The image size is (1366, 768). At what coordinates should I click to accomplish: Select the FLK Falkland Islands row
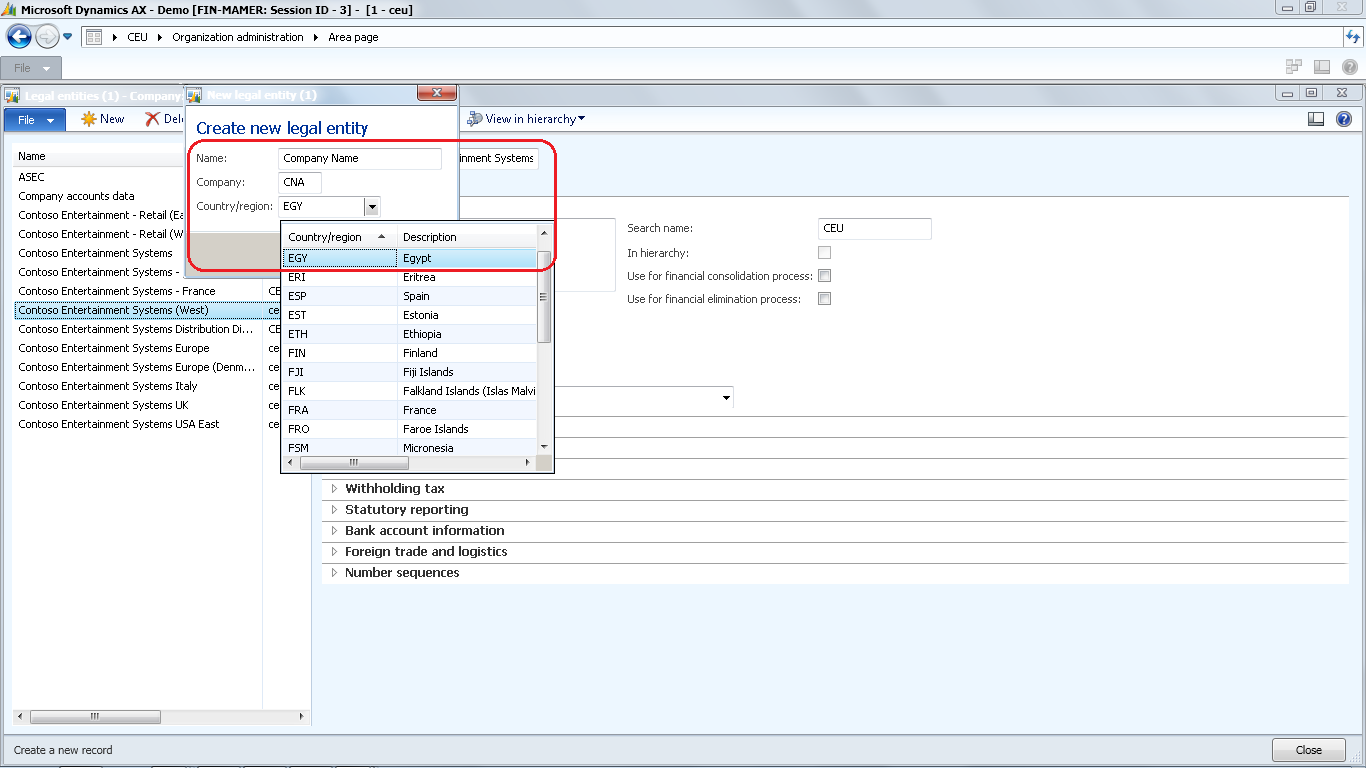[x=410, y=391]
